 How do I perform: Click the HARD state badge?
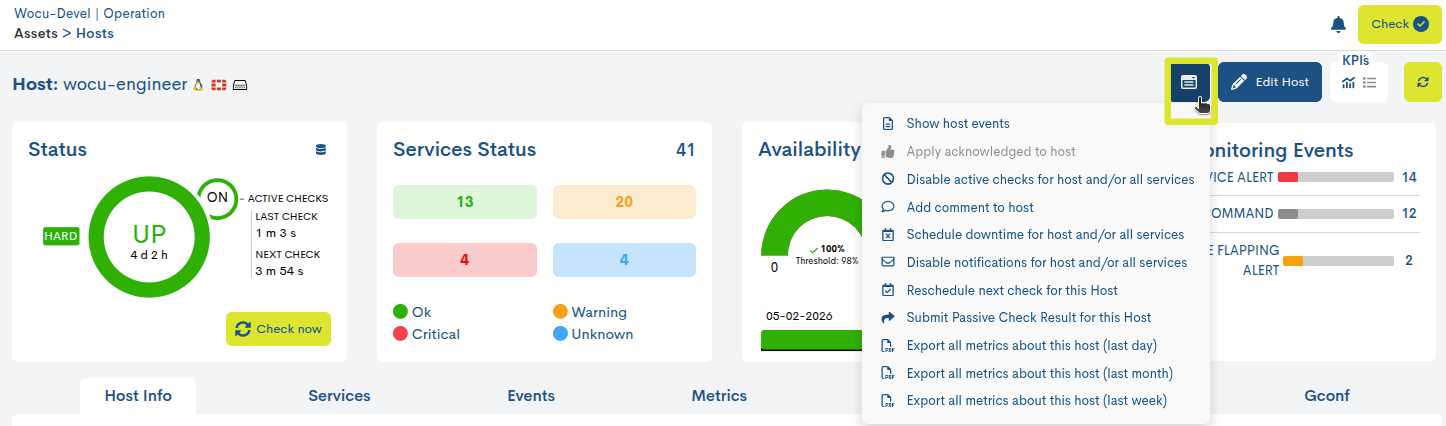pyautogui.click(x=61, y=236)
